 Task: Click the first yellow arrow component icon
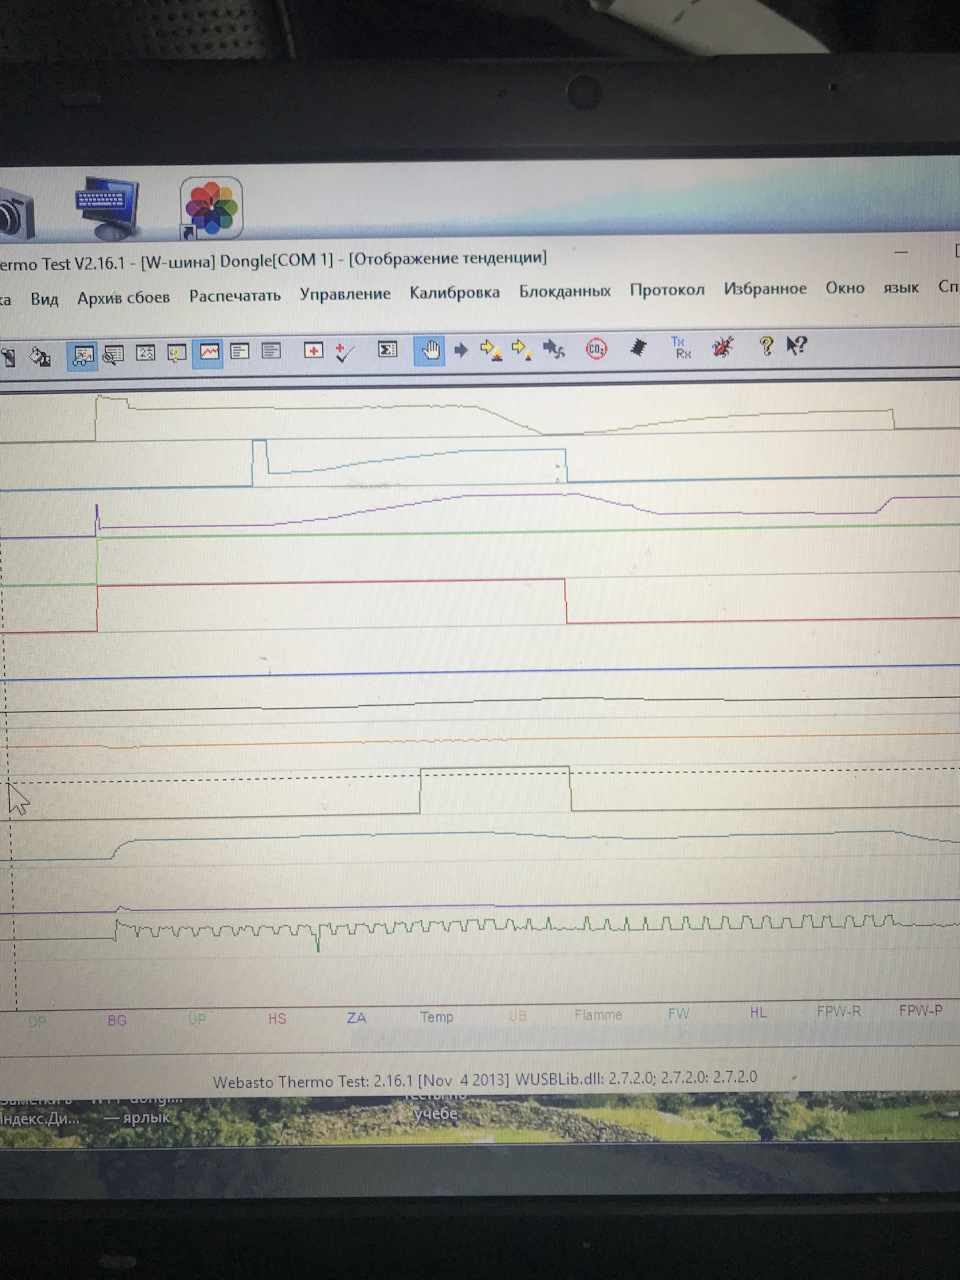coord(491,350)
